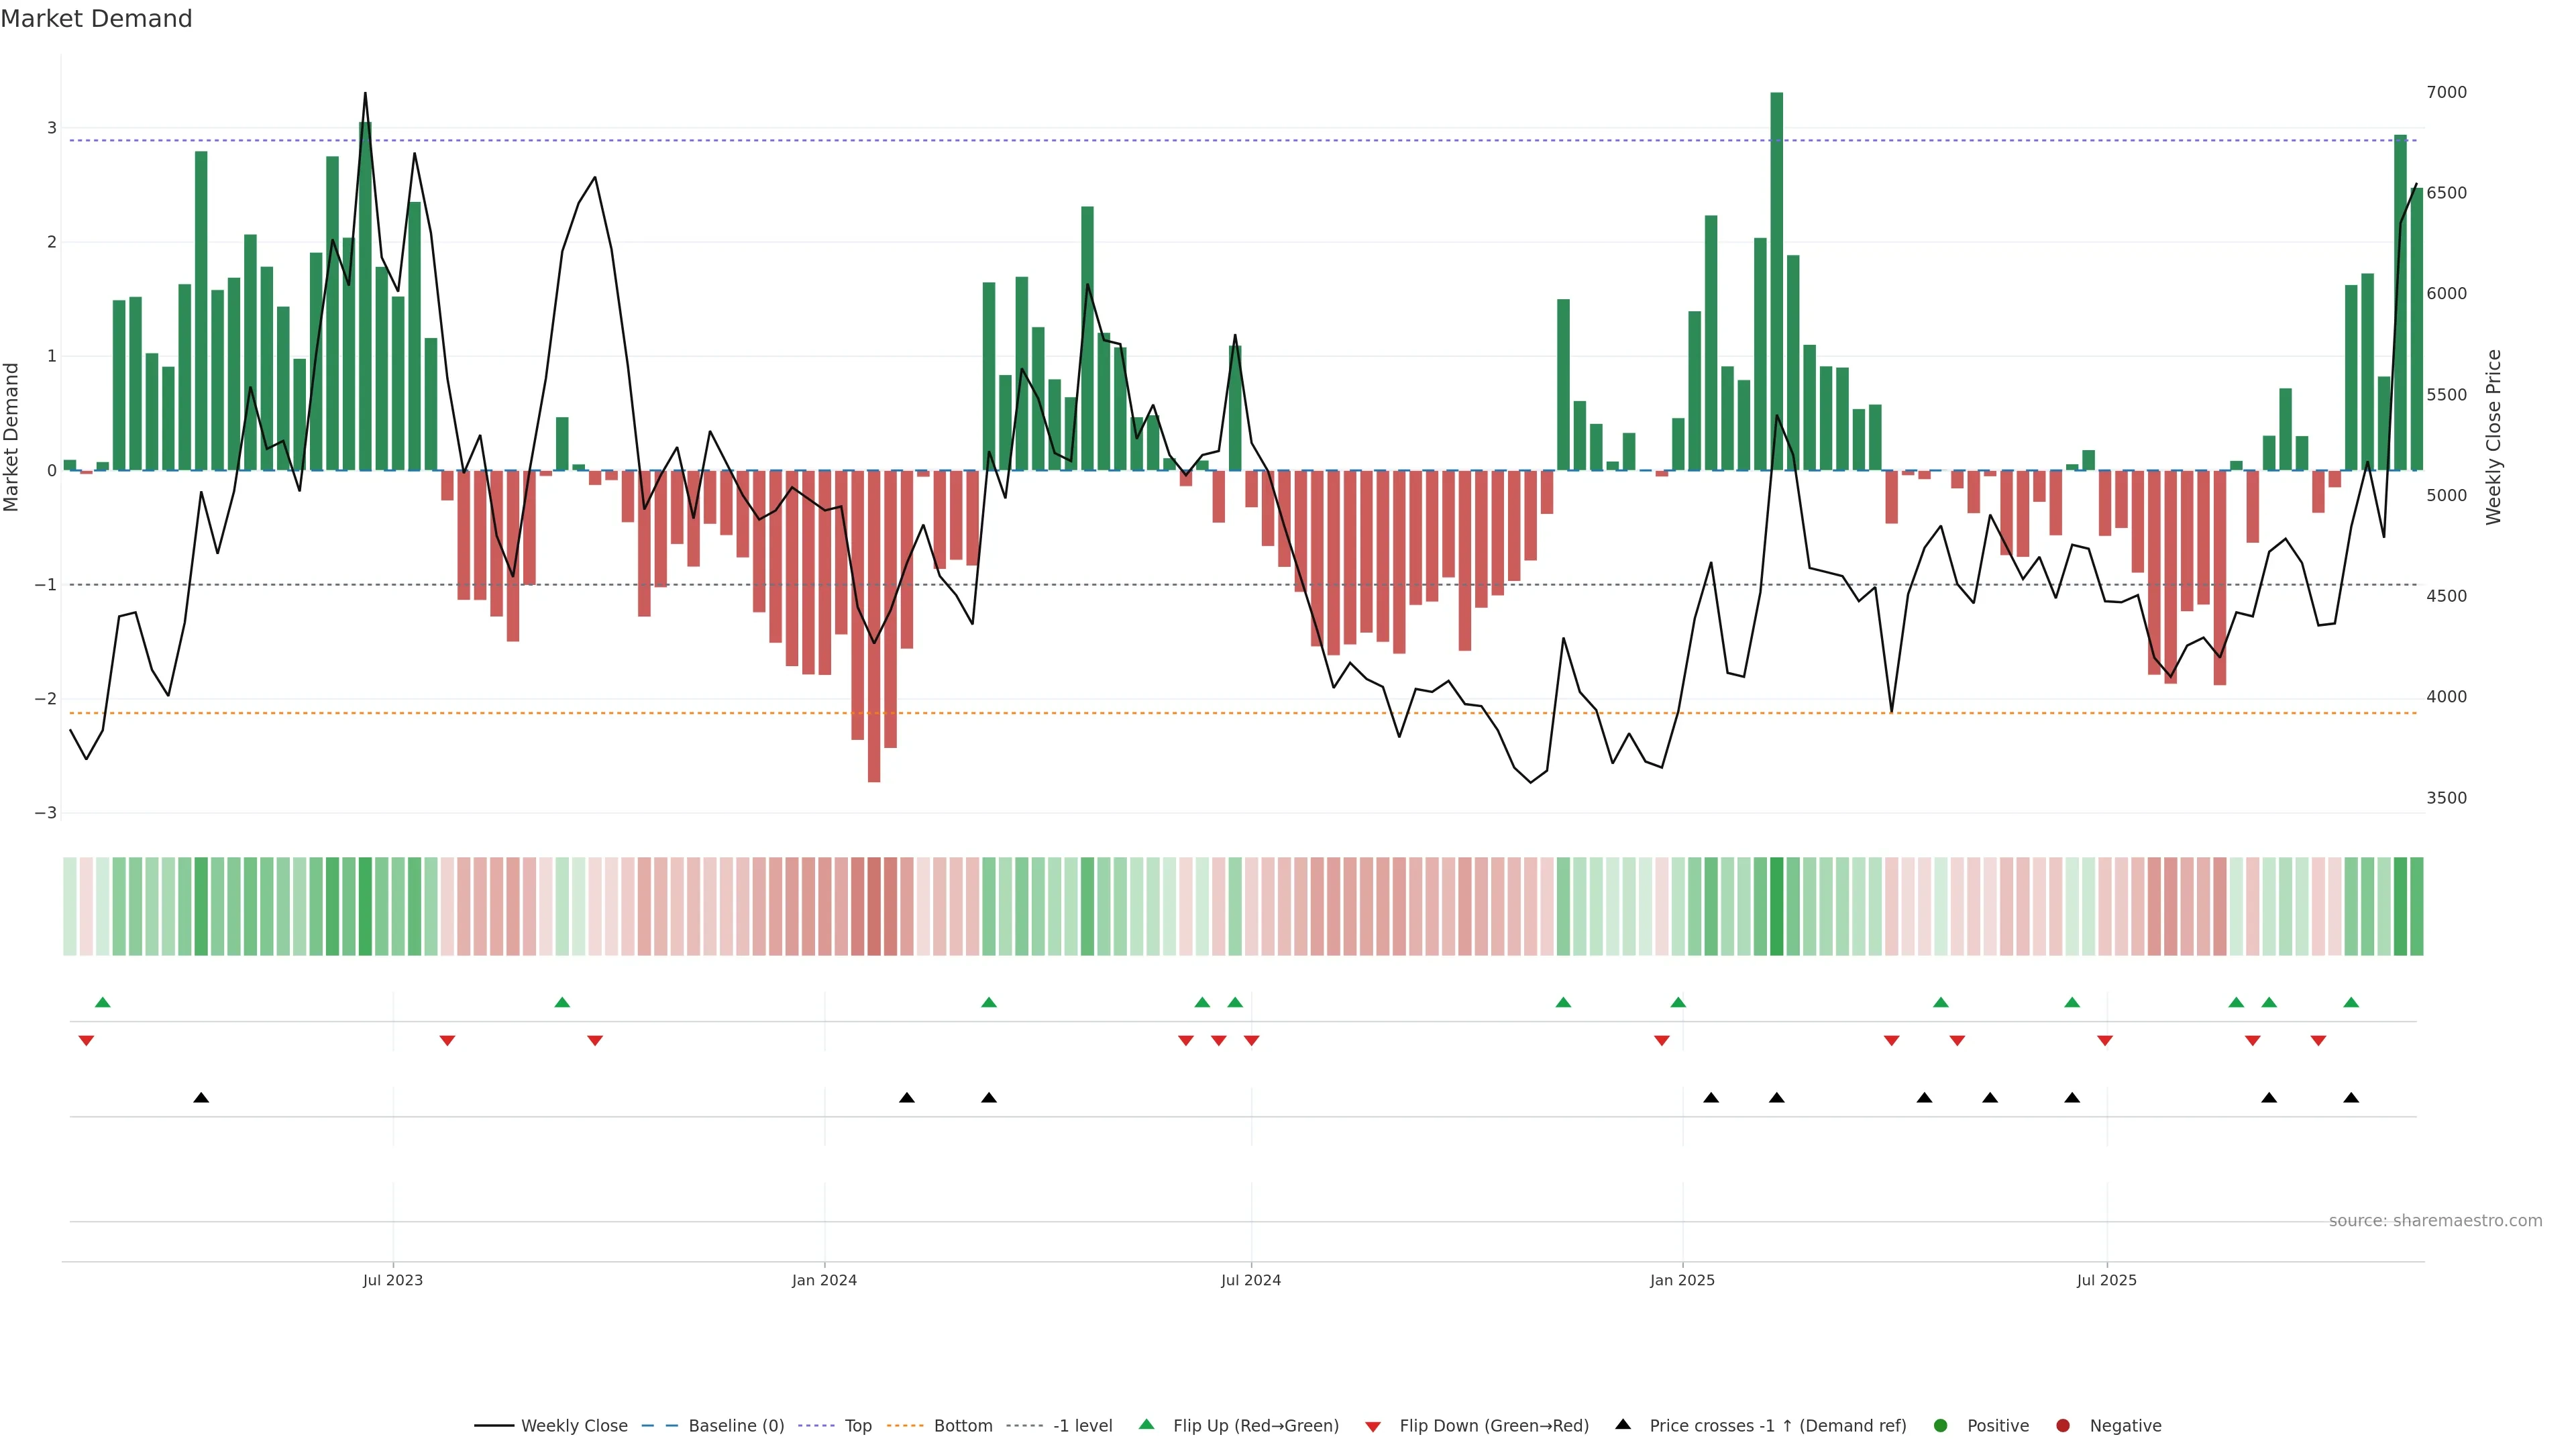
Task: Toggle the -1 level legend entry
Action: (x=1082, y=1425)
